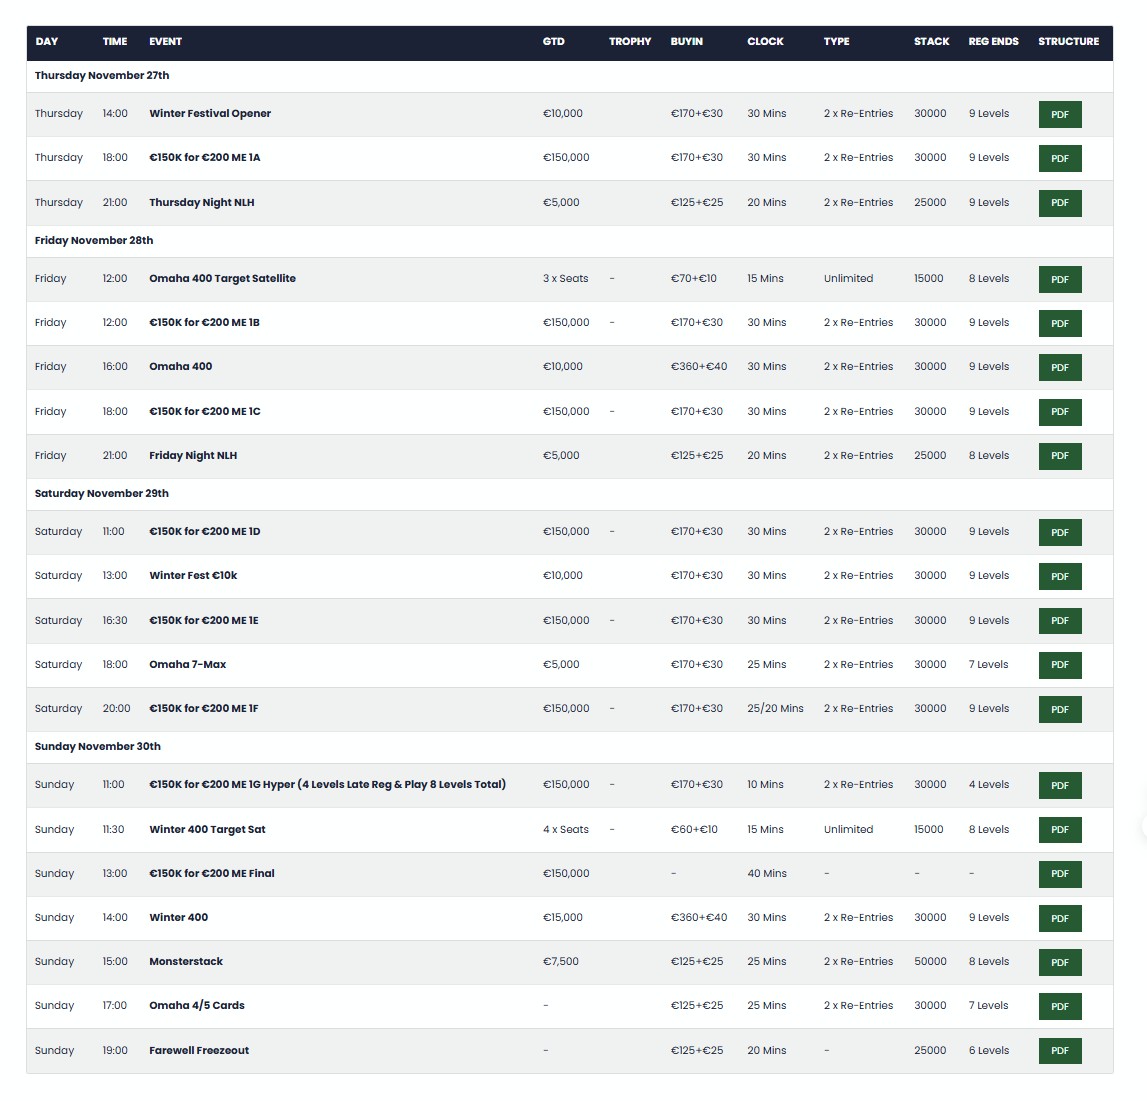
Task: Click PDF button for Friday Night NLH
Action: point(1059,456)
